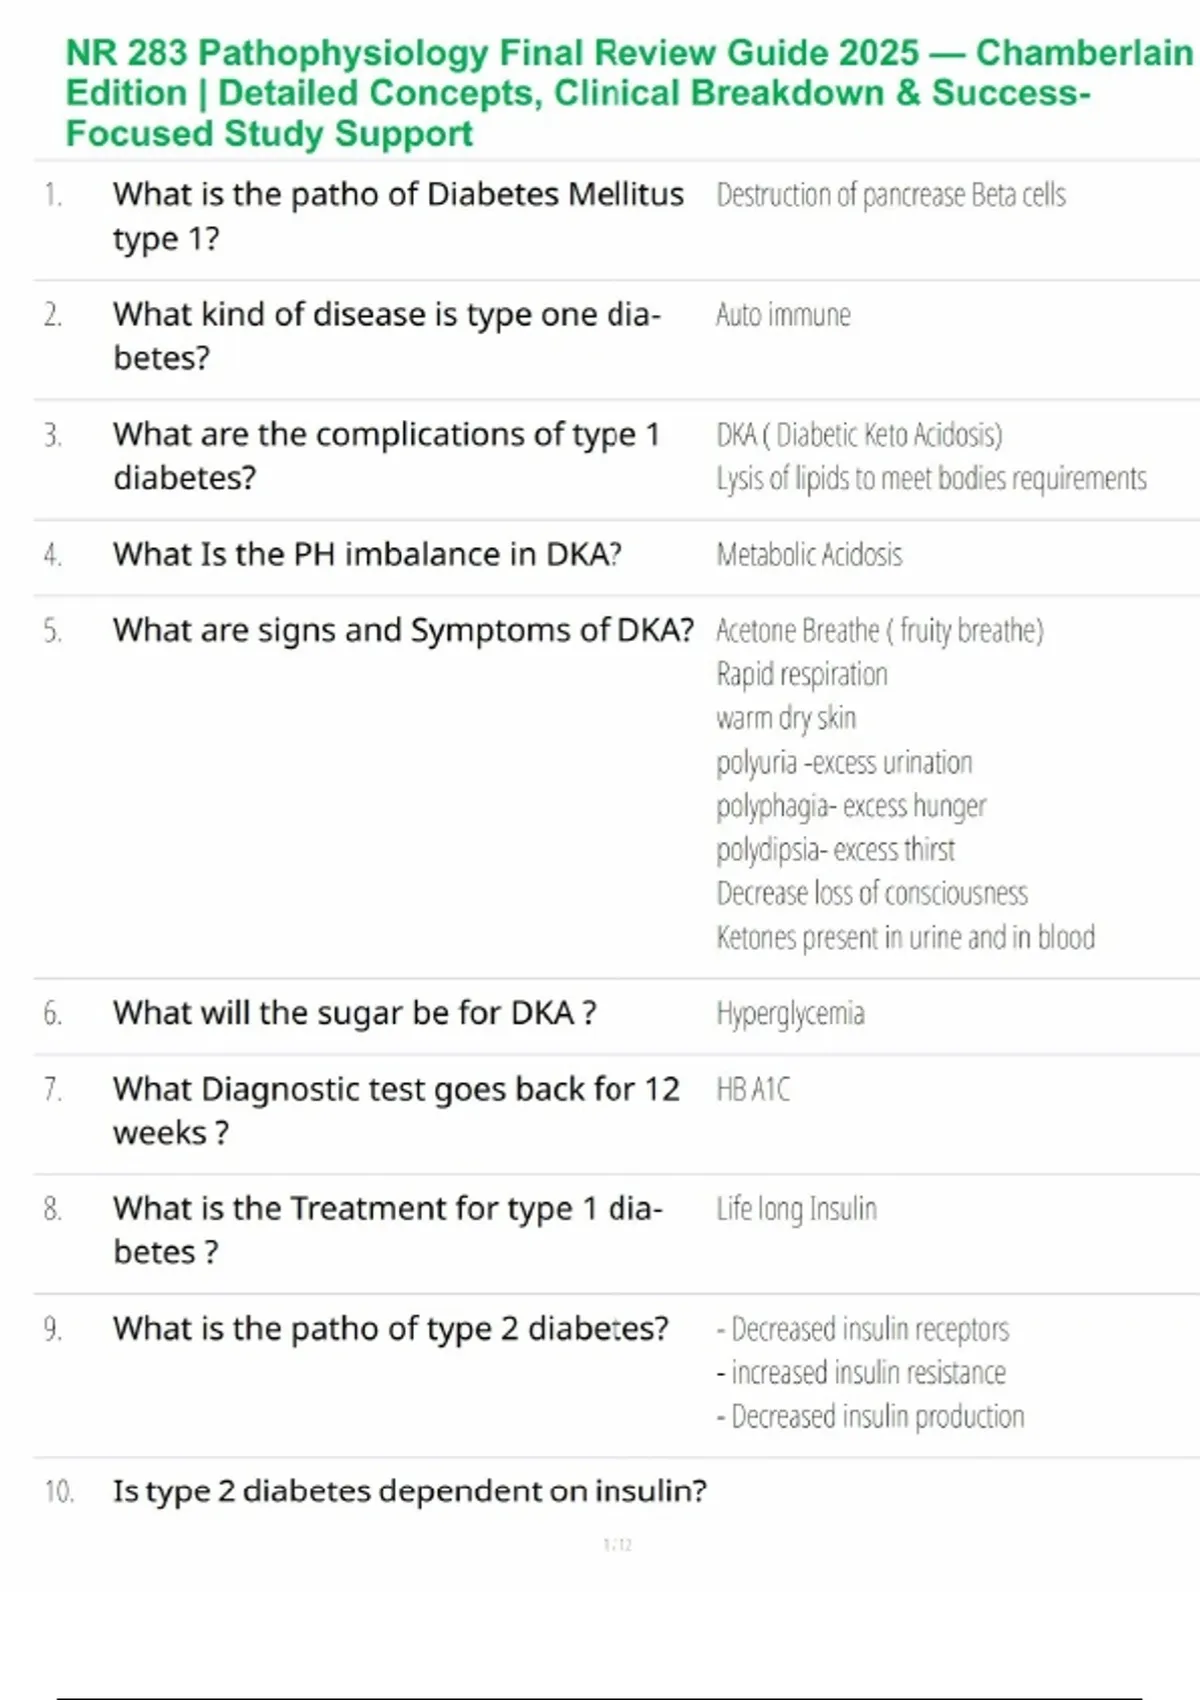Click the question "What kind of disease is type one diabetes?"

386,336
